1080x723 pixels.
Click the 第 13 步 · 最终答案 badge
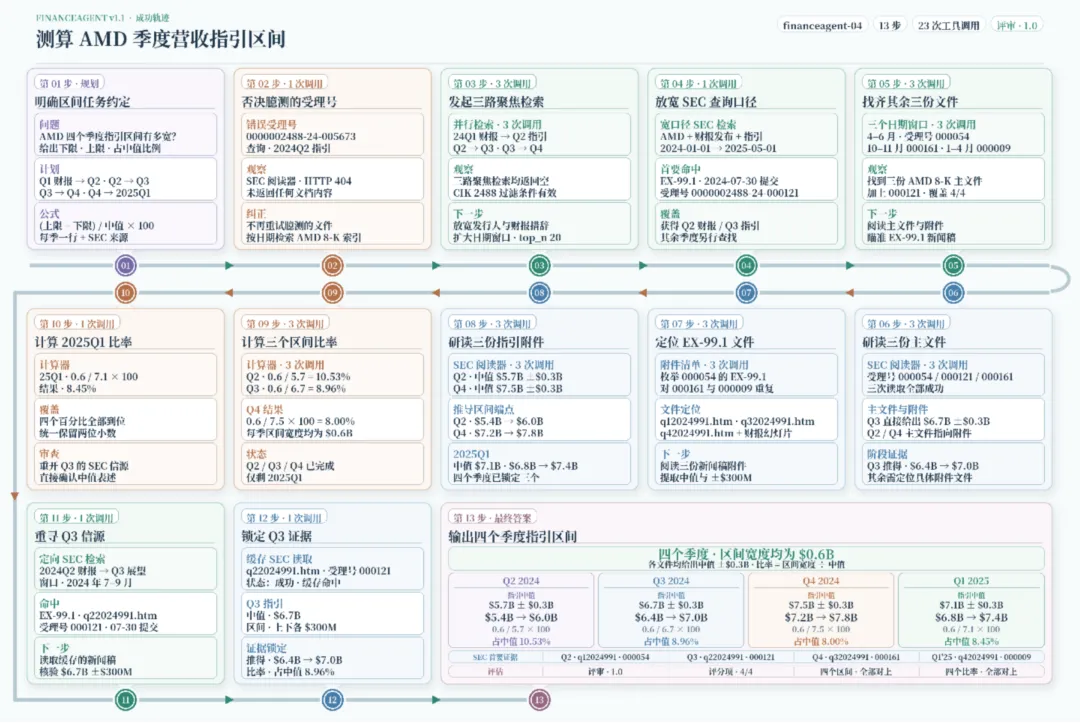click(x=493, y=518)
